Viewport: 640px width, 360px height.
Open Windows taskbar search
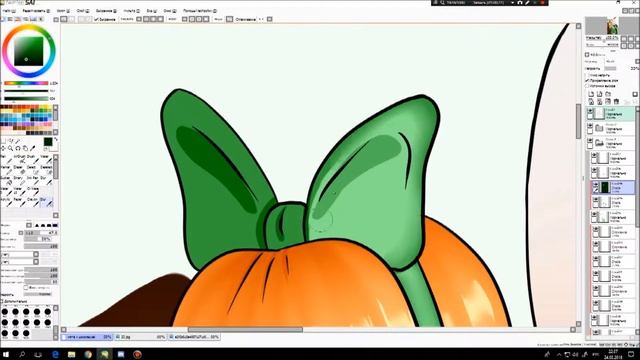22,354
